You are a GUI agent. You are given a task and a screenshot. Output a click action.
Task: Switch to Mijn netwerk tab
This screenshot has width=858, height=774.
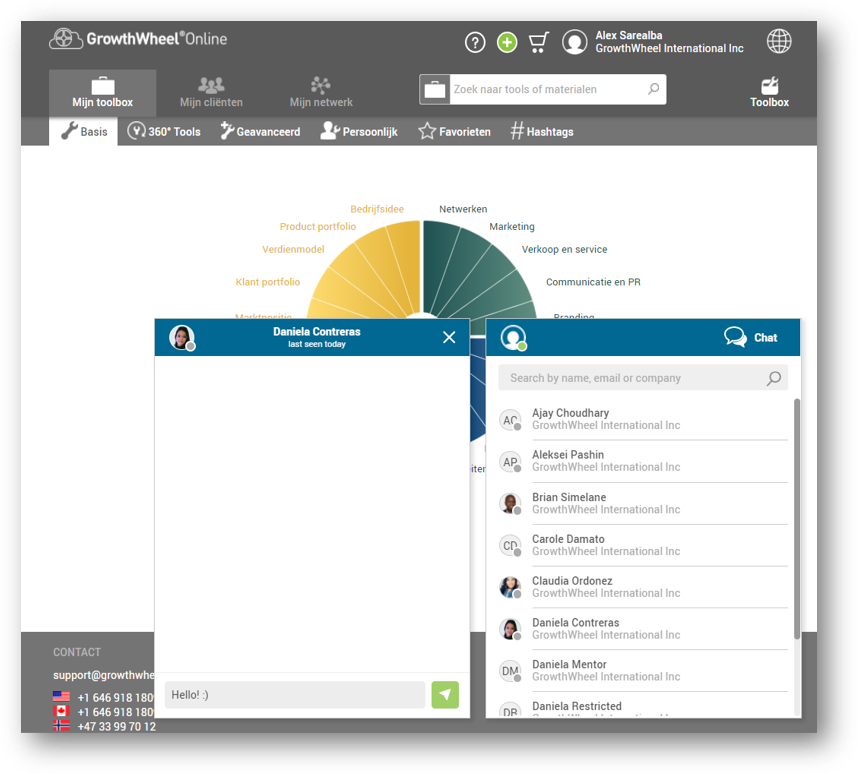[x=321, y=93]
